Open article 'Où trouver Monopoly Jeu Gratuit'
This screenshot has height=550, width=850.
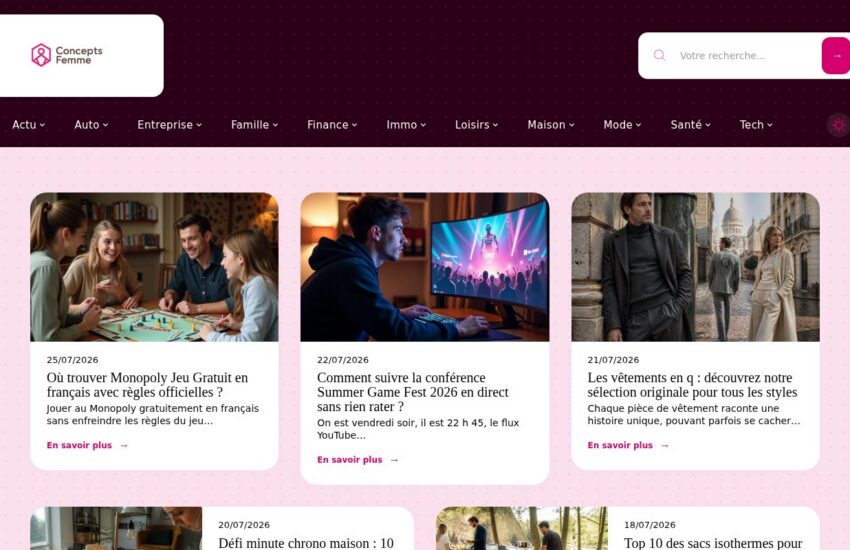[147, 385]
